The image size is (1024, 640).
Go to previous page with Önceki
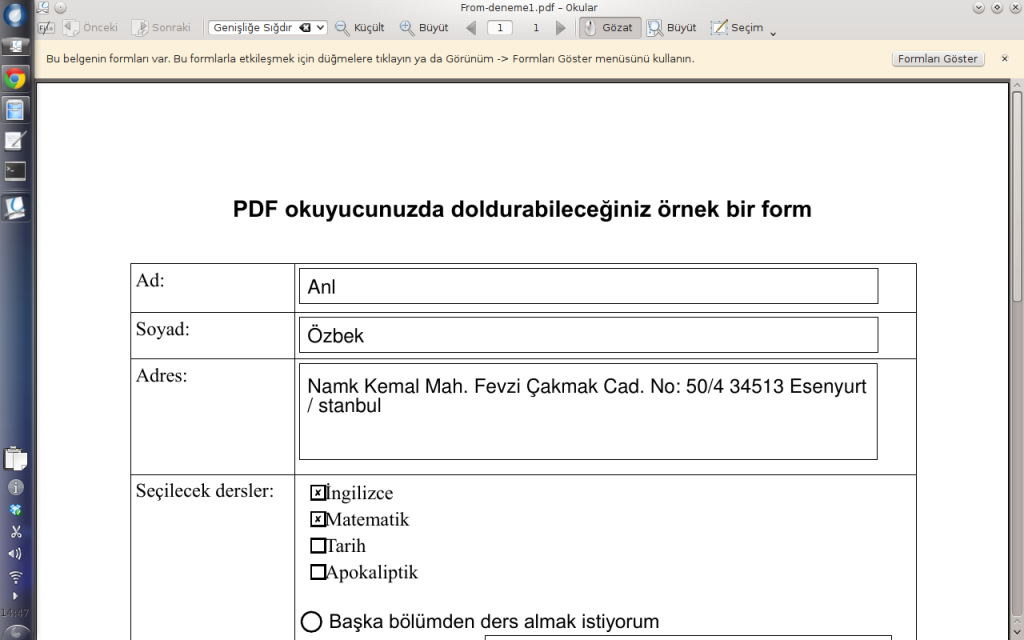click(91, 27)
